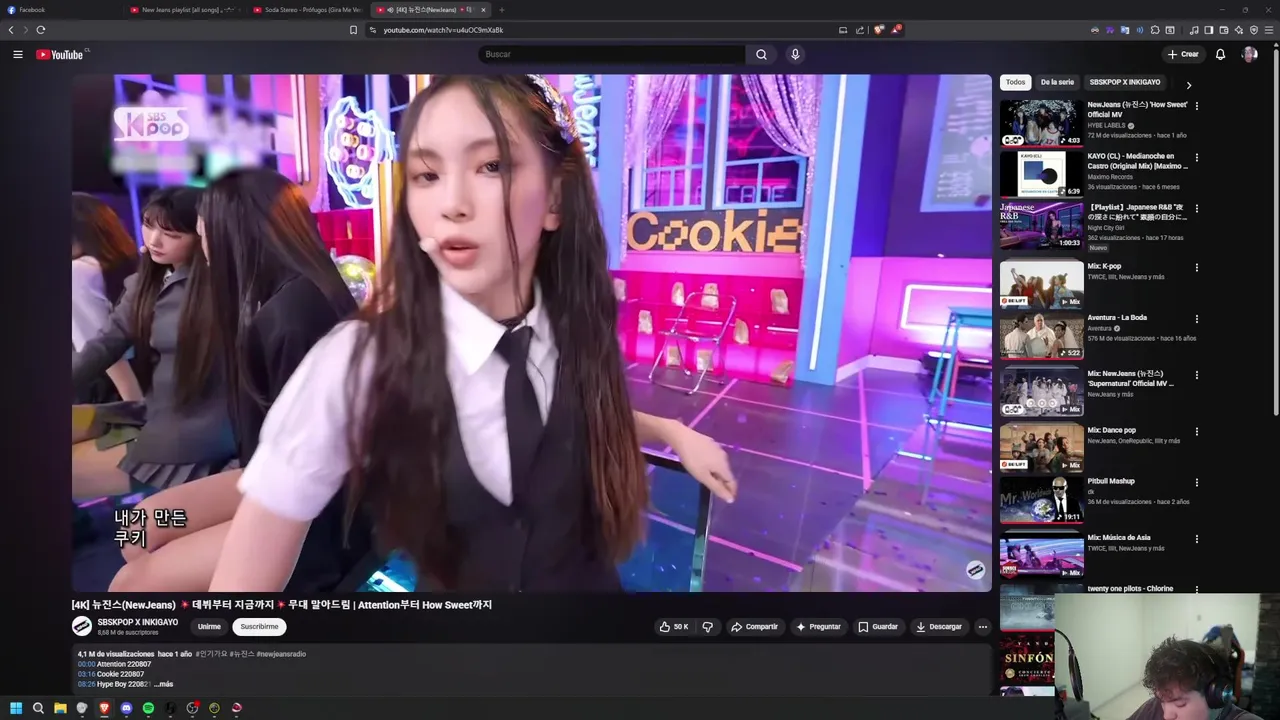Save video with Guardar button

point(878,627)
